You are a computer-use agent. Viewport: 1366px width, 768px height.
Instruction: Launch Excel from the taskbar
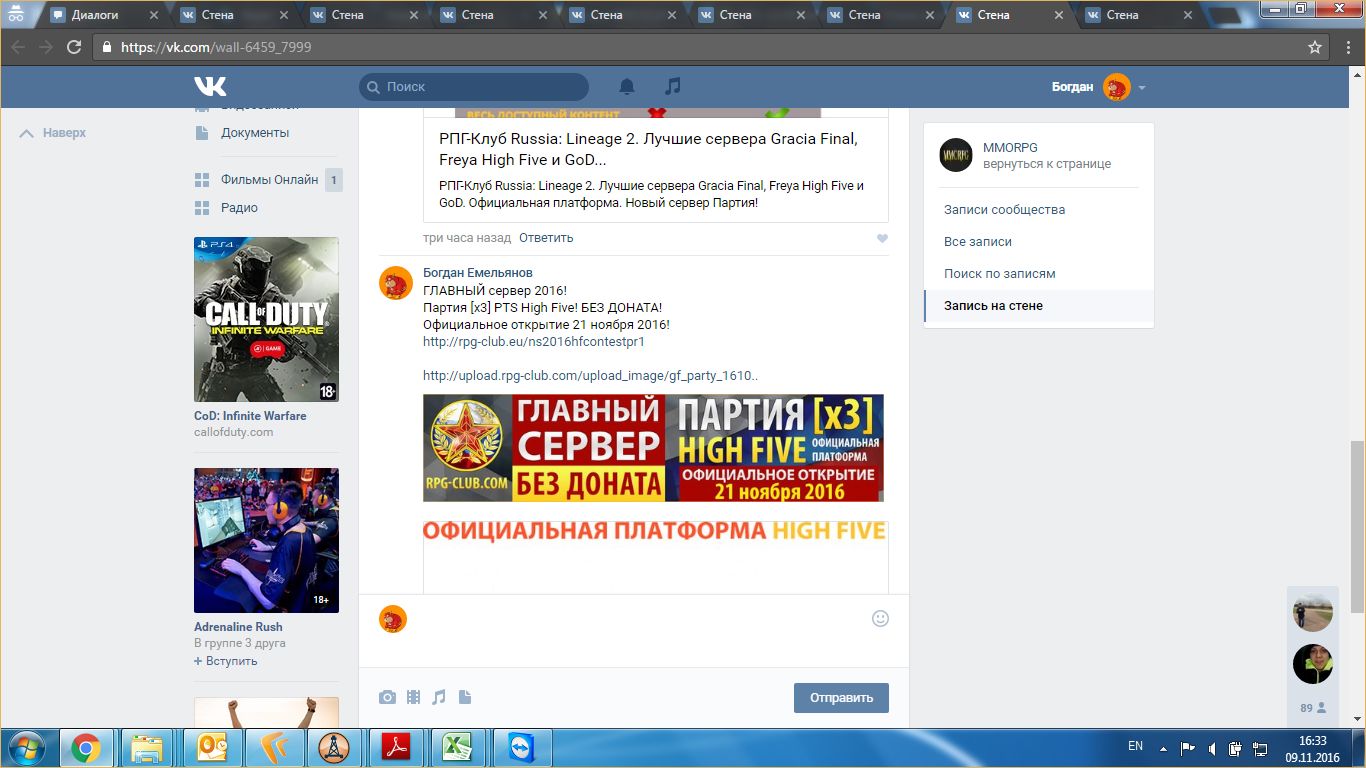coord(457,748)
